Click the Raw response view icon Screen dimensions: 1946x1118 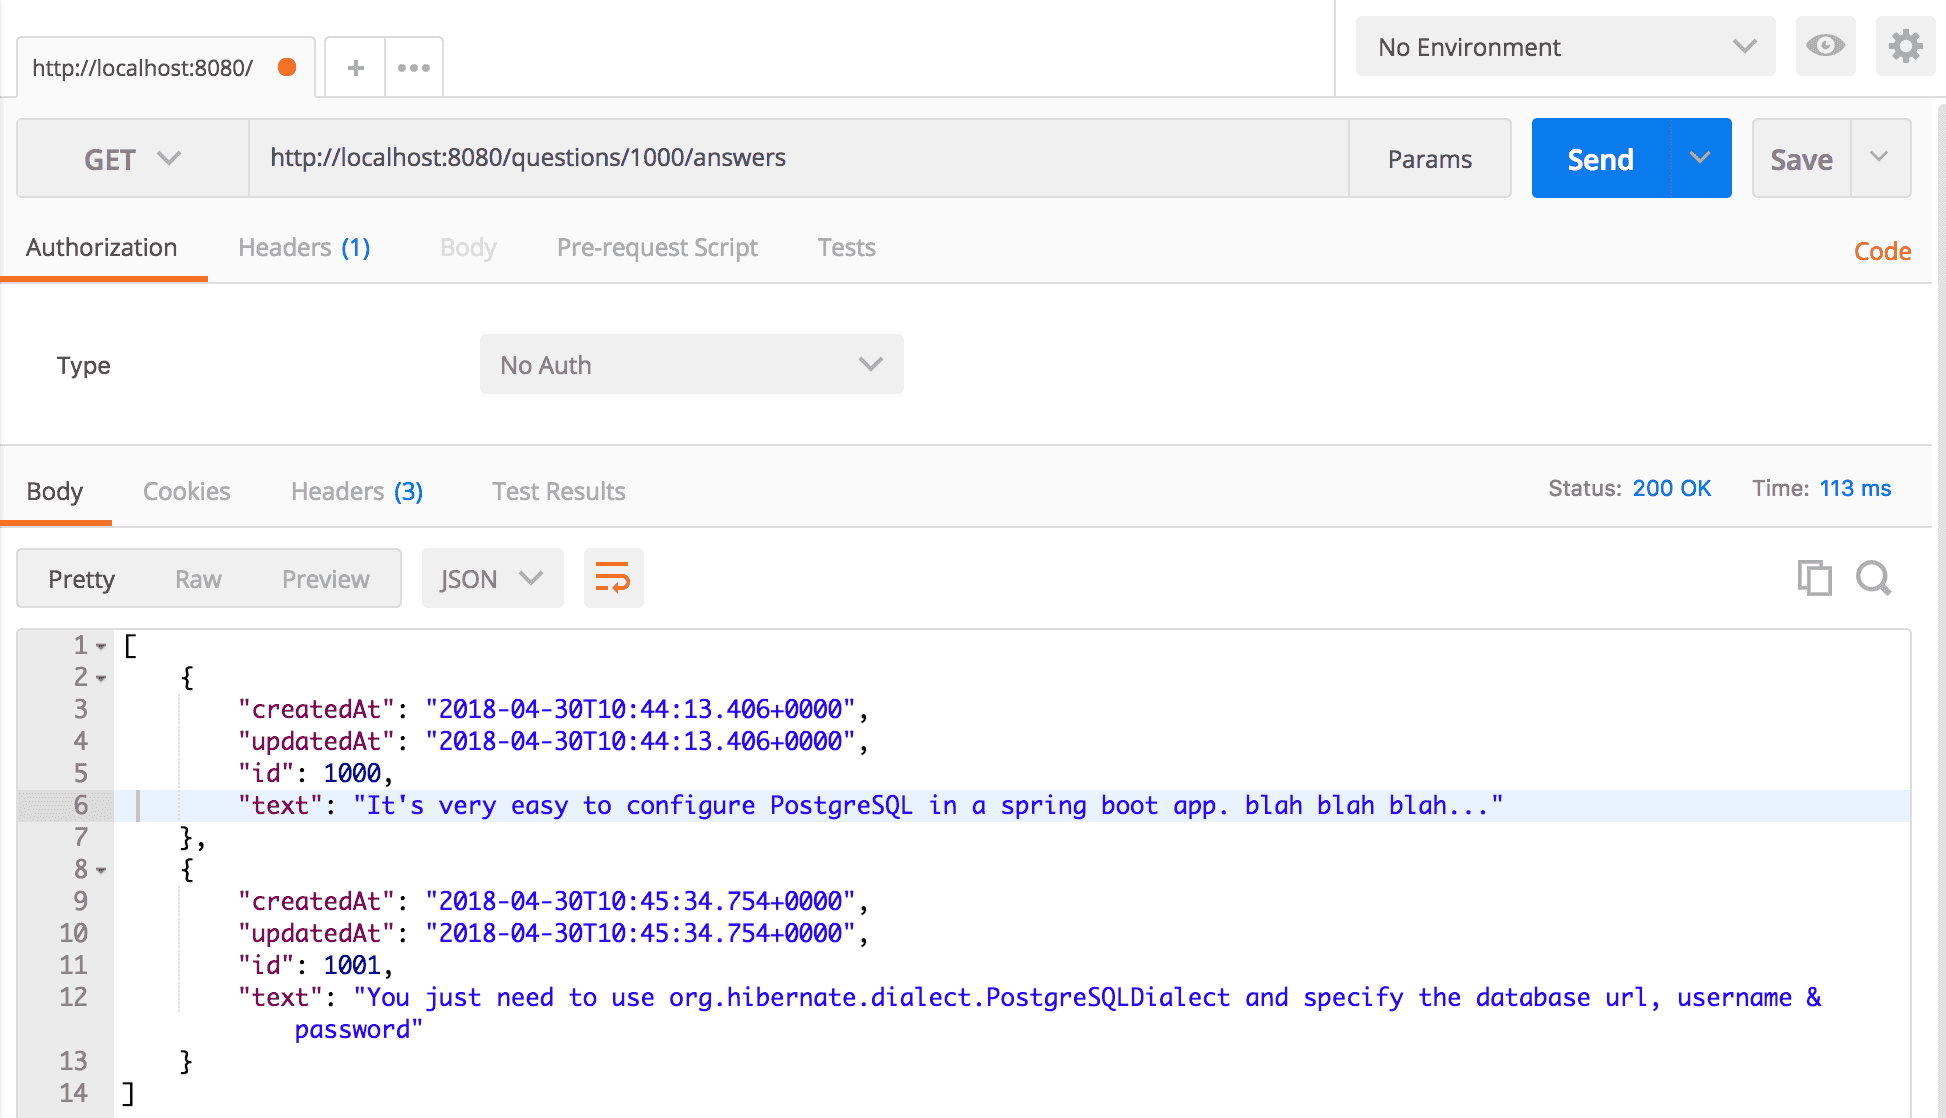pos(198,579)
